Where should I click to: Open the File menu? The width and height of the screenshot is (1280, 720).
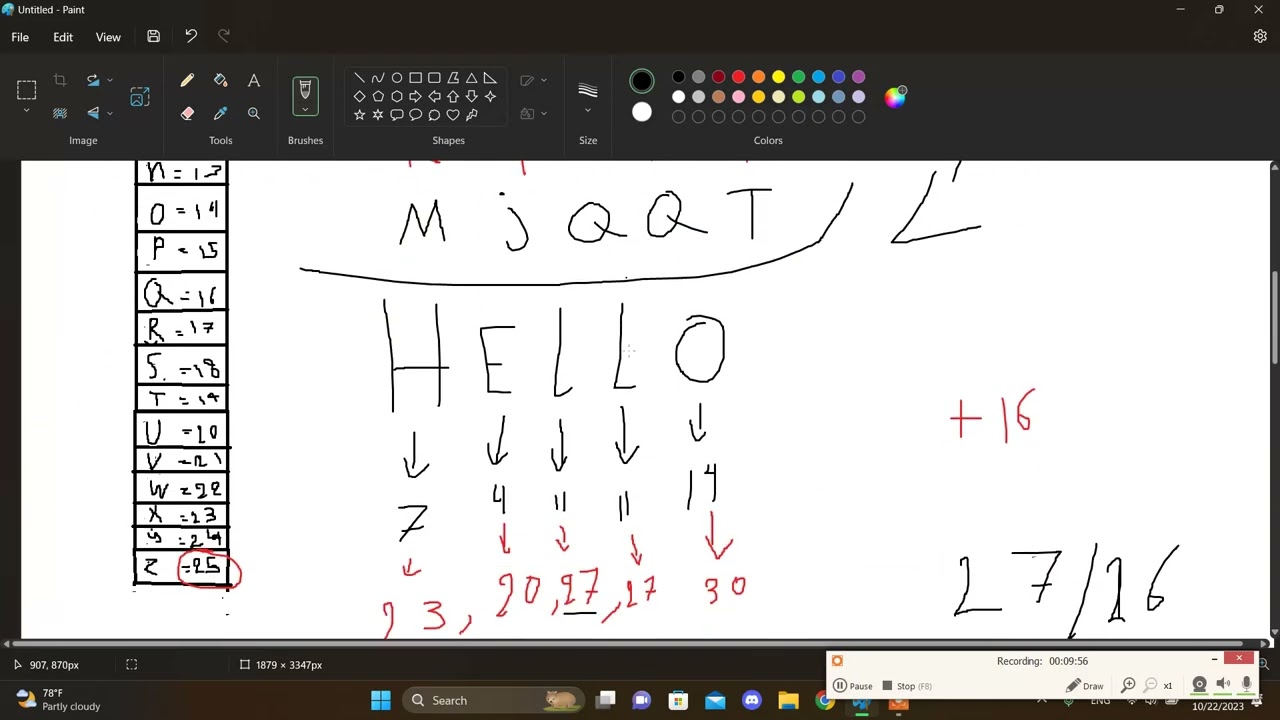20,37
